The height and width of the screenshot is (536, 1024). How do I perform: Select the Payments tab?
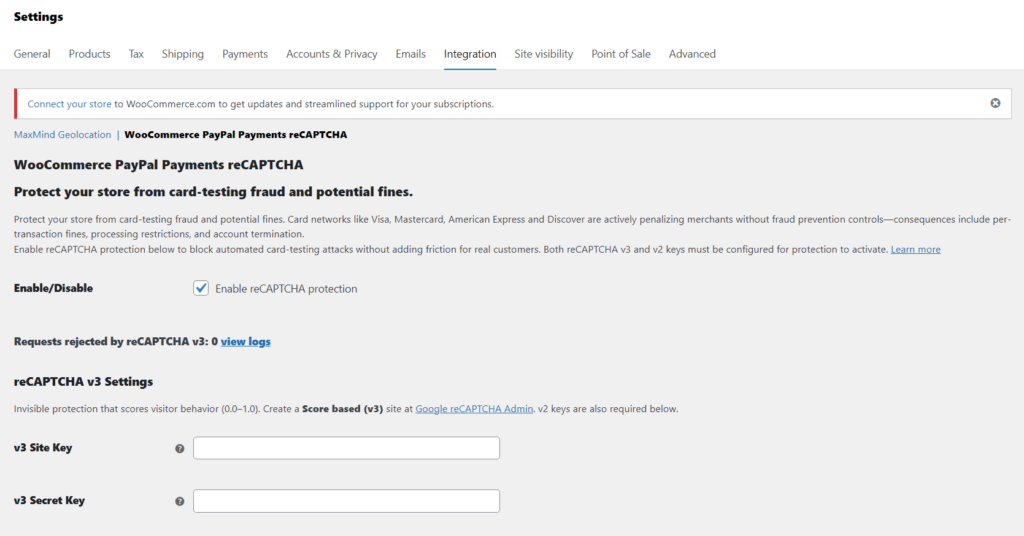click(245, 54)
